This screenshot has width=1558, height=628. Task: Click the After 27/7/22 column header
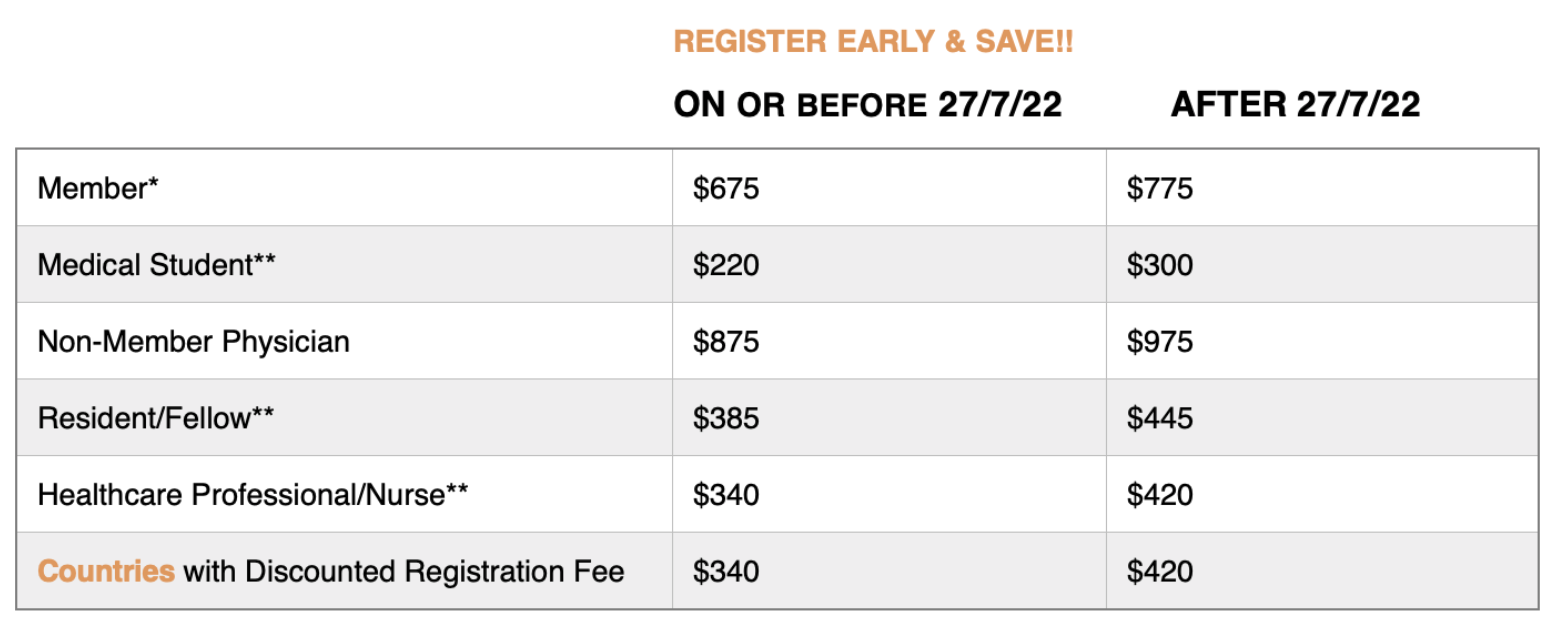tap(1295, 105)
